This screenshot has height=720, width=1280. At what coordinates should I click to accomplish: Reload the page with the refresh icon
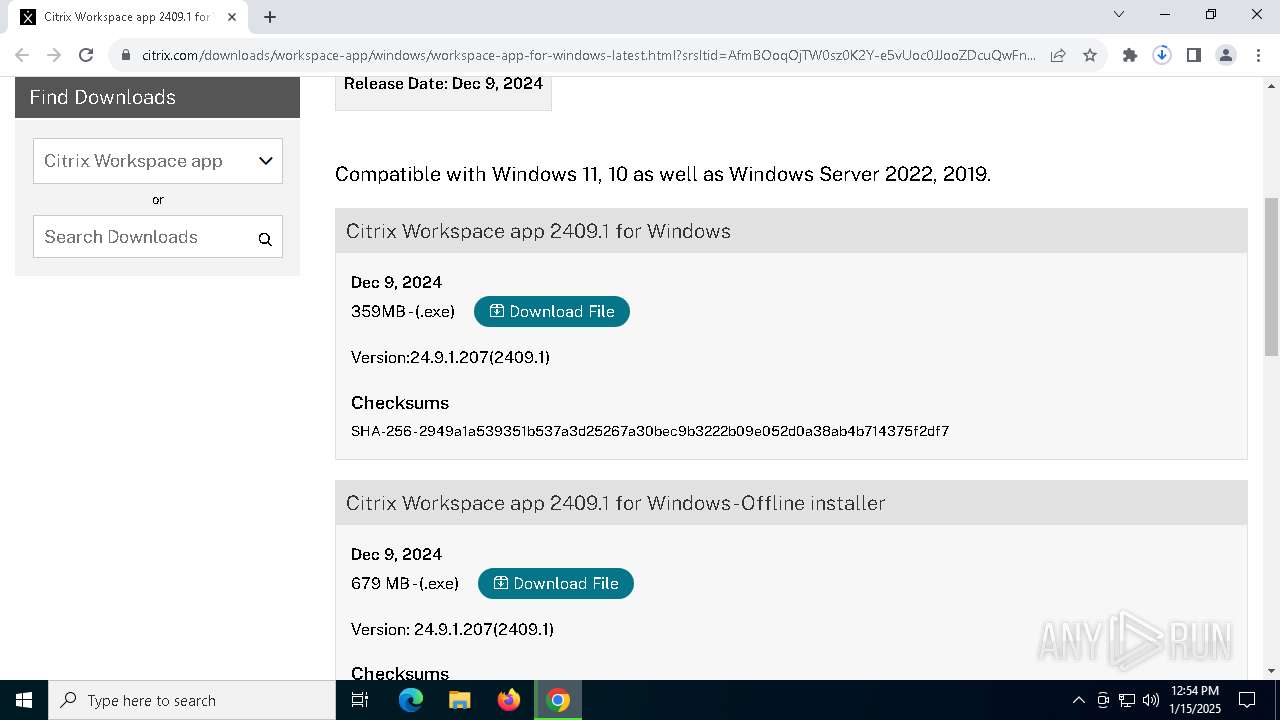(x=86, y=56)
